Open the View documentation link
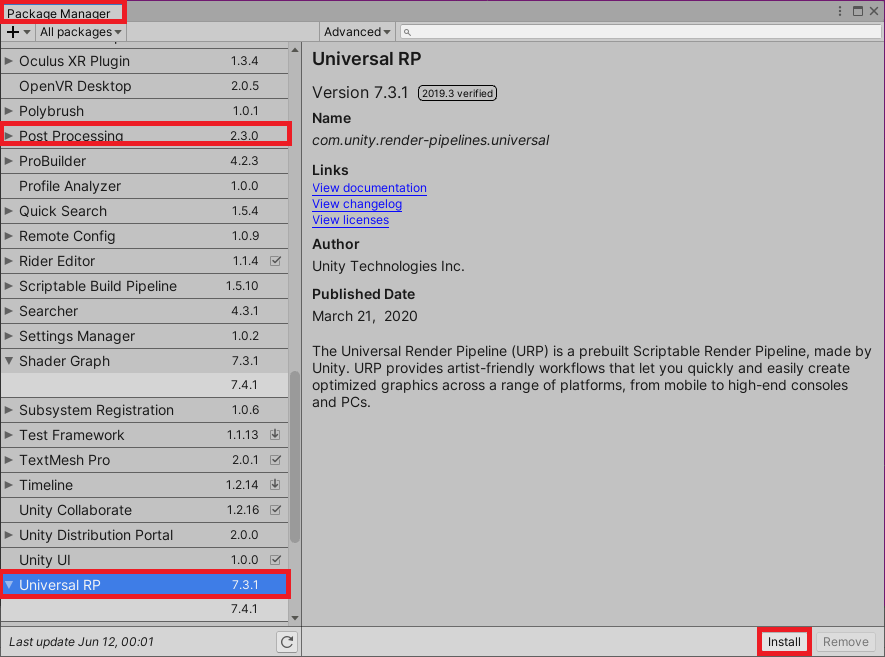 (x=369, y=188)
